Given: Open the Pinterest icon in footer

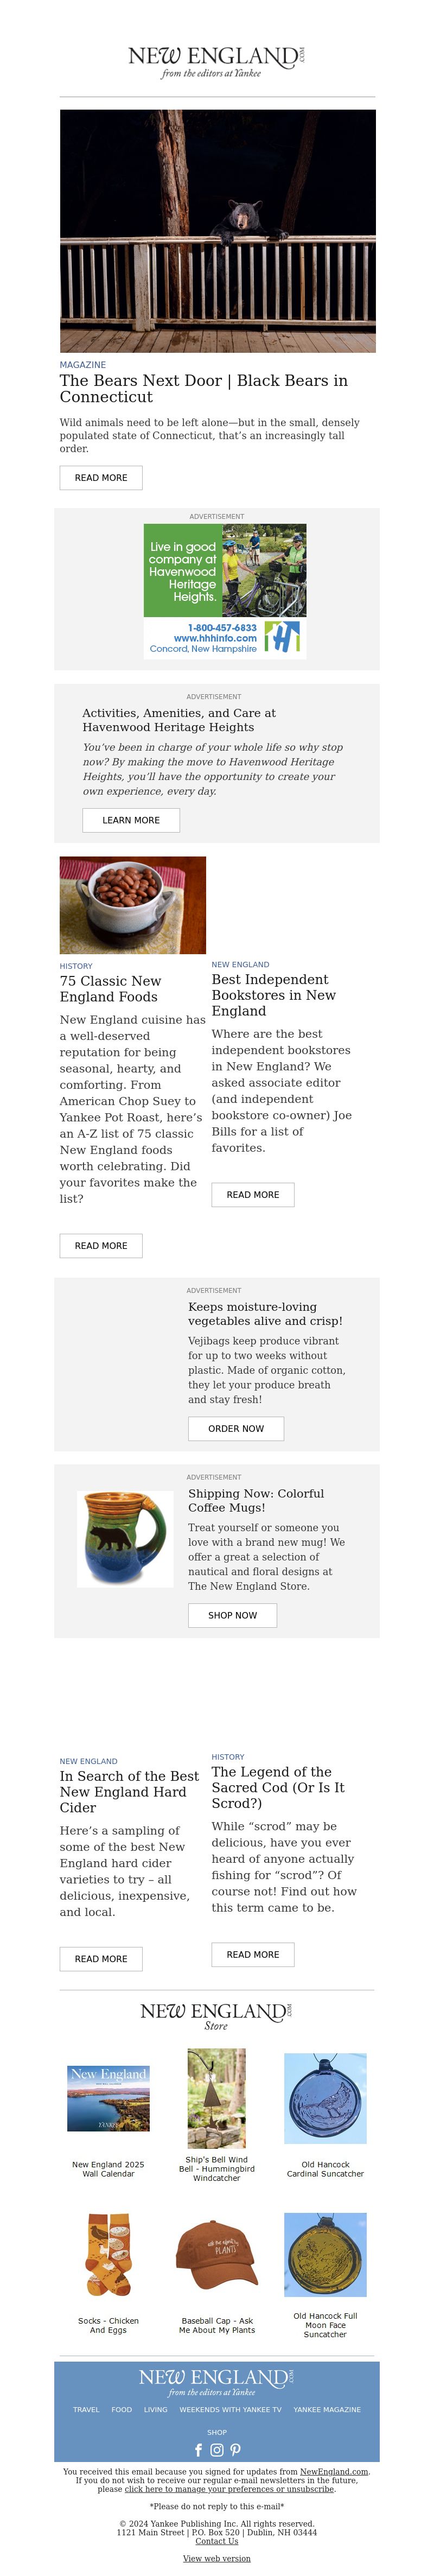Looking at the screenshot, I should click(x=236, y=2450).
